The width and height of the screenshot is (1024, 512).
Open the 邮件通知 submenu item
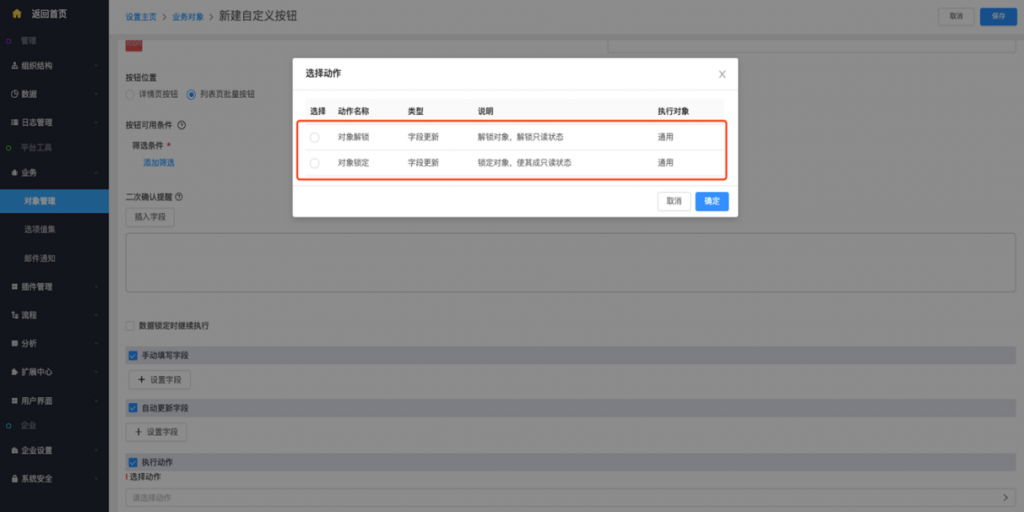coord(40,258)
